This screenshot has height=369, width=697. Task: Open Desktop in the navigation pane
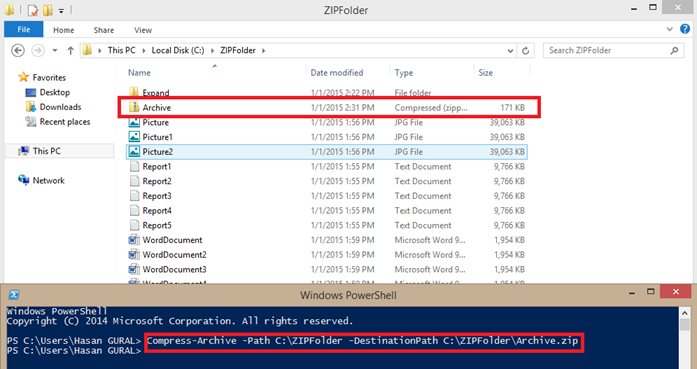[55, 92]
